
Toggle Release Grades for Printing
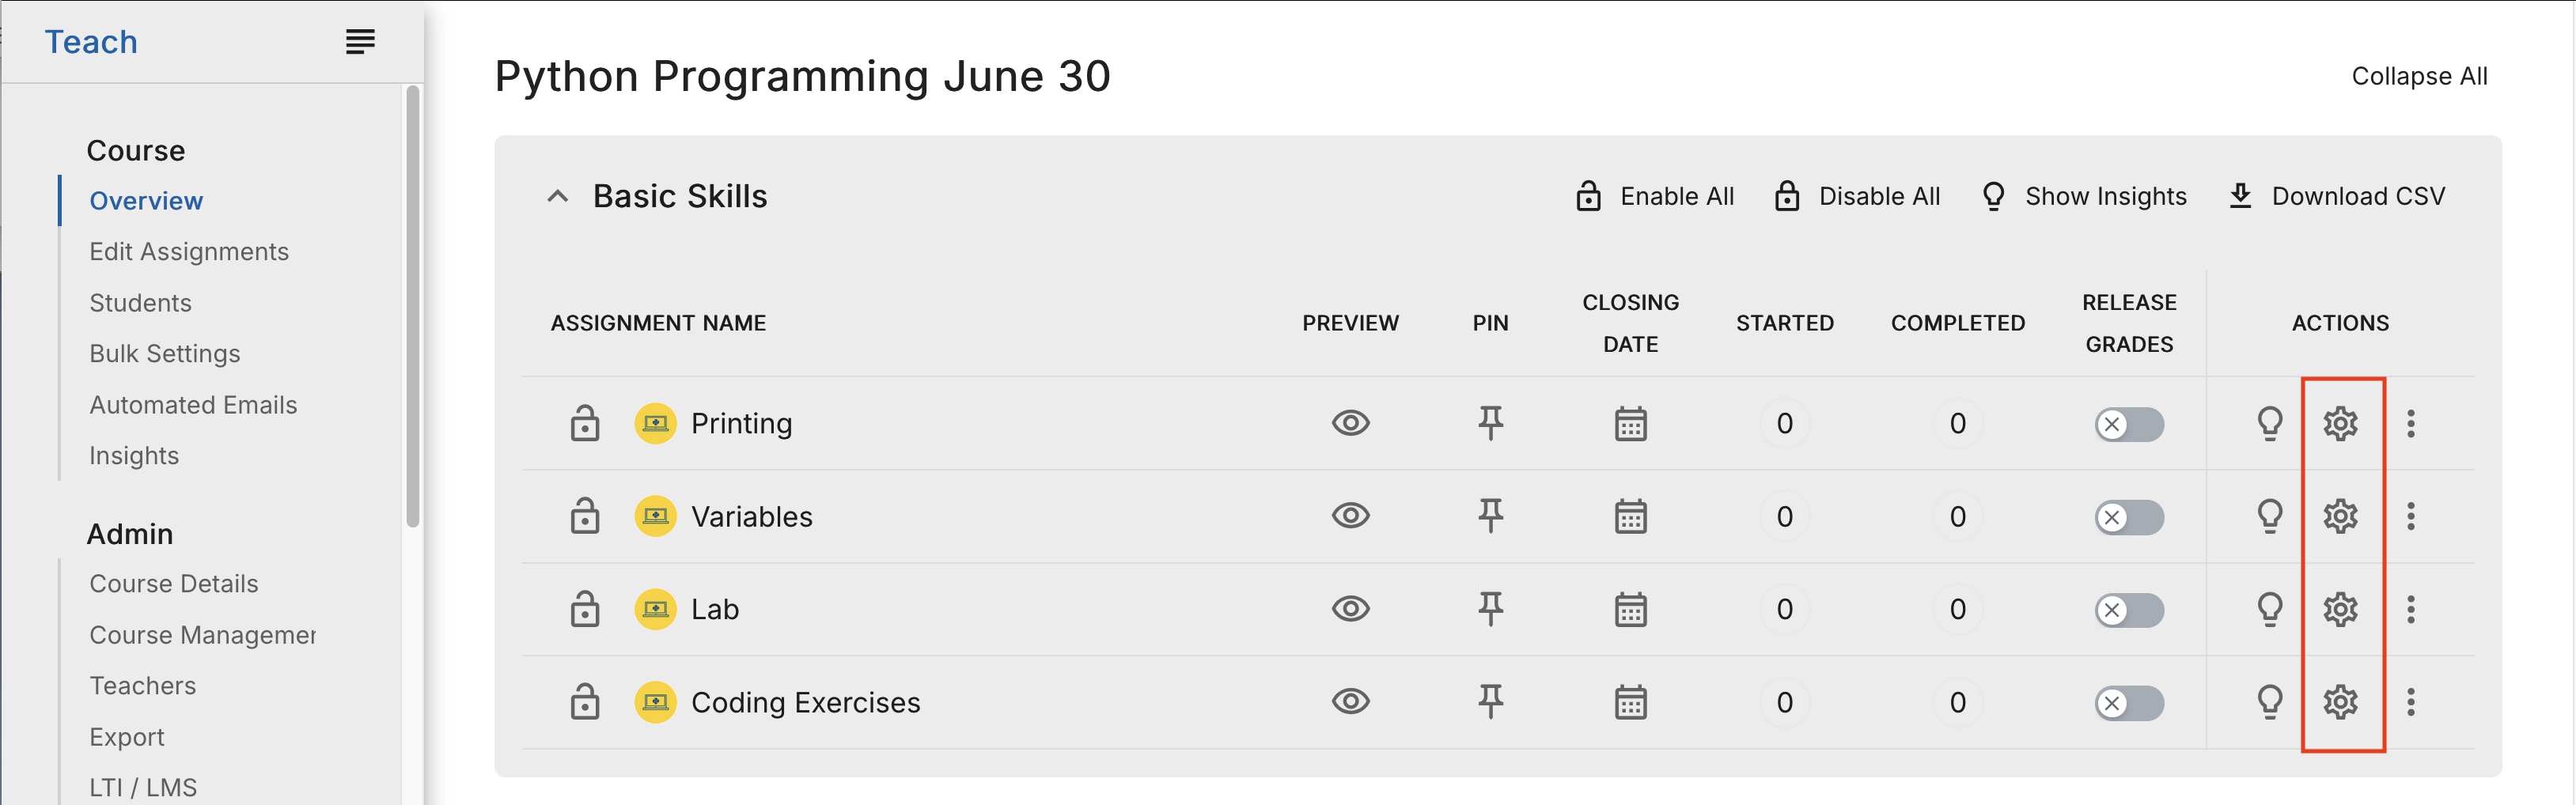pyautogui.click(x=2129, y=424)
